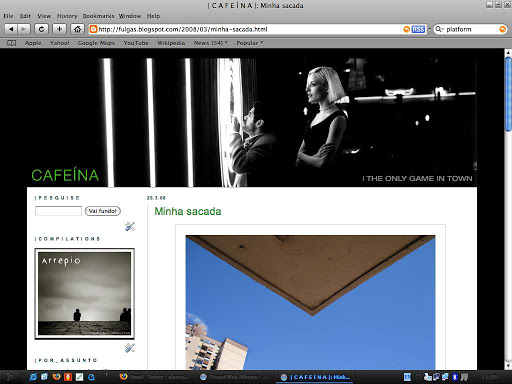Click the Forward arrow button
The height and width of the screenshot is (384, 512).
(x=24, y=29)
